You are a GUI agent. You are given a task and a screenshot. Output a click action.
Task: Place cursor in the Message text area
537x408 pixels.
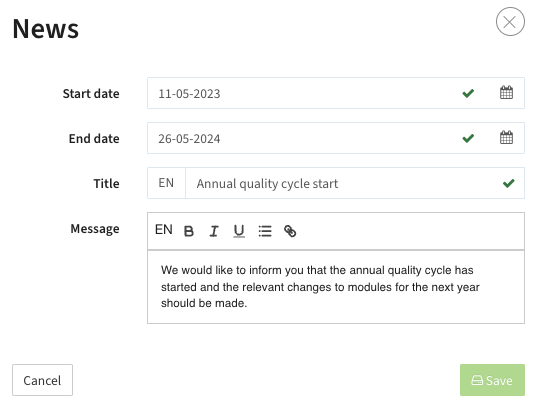pos(336,287)
